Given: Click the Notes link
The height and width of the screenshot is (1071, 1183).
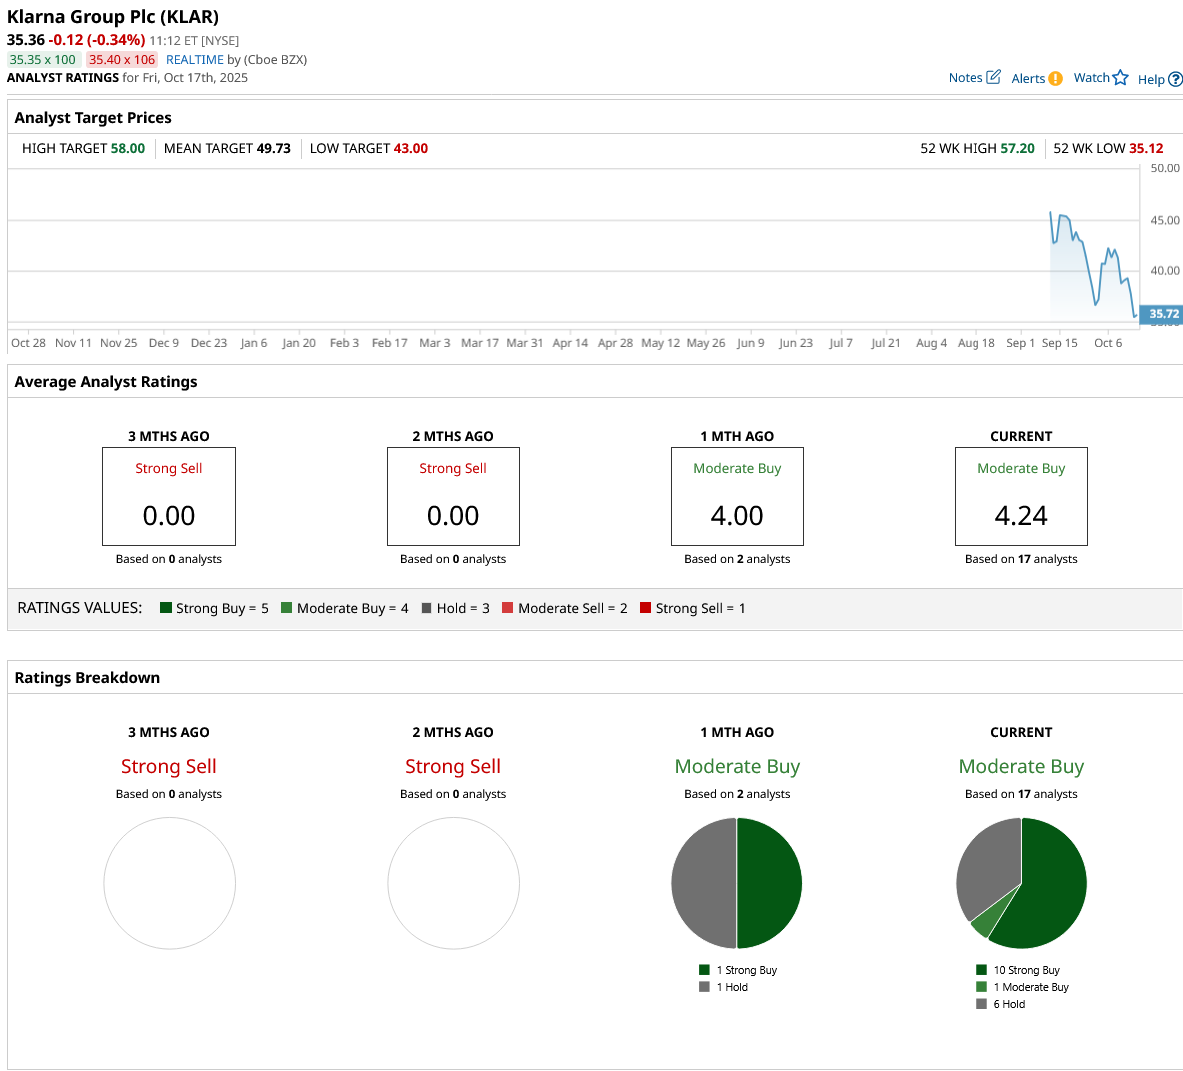Looking at the screenshot, I should [965, 78].
